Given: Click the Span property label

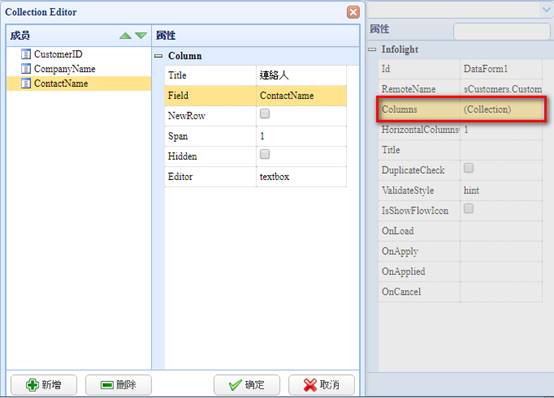Looking at the screenshot, I should click(178, 136).
